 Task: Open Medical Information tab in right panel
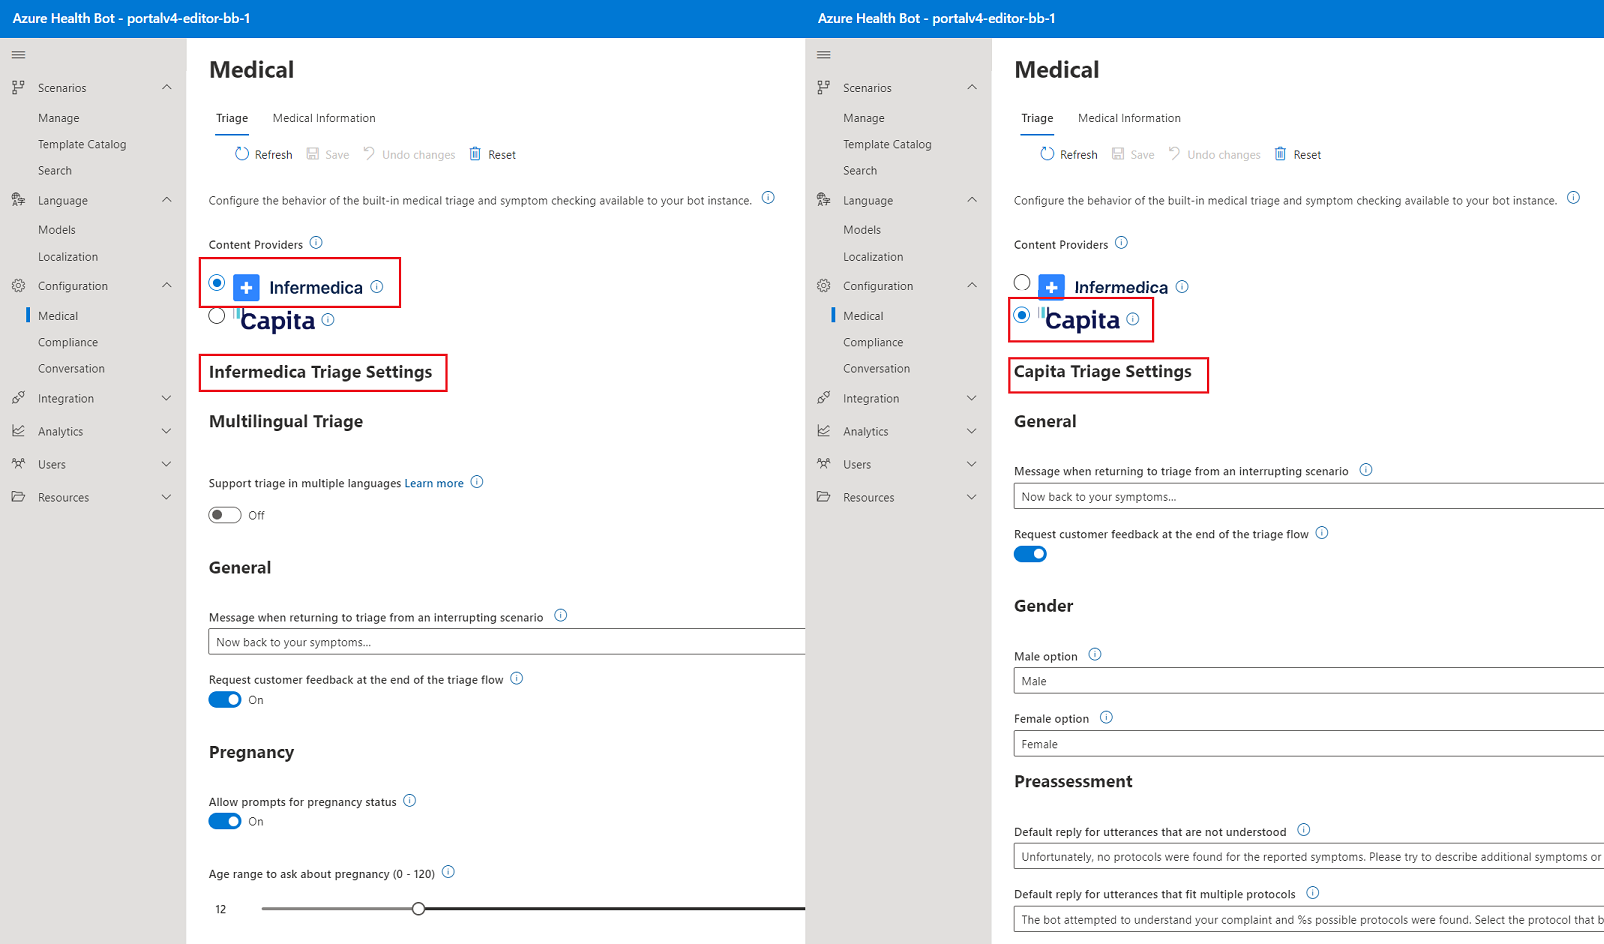[x=1129, y=118]
